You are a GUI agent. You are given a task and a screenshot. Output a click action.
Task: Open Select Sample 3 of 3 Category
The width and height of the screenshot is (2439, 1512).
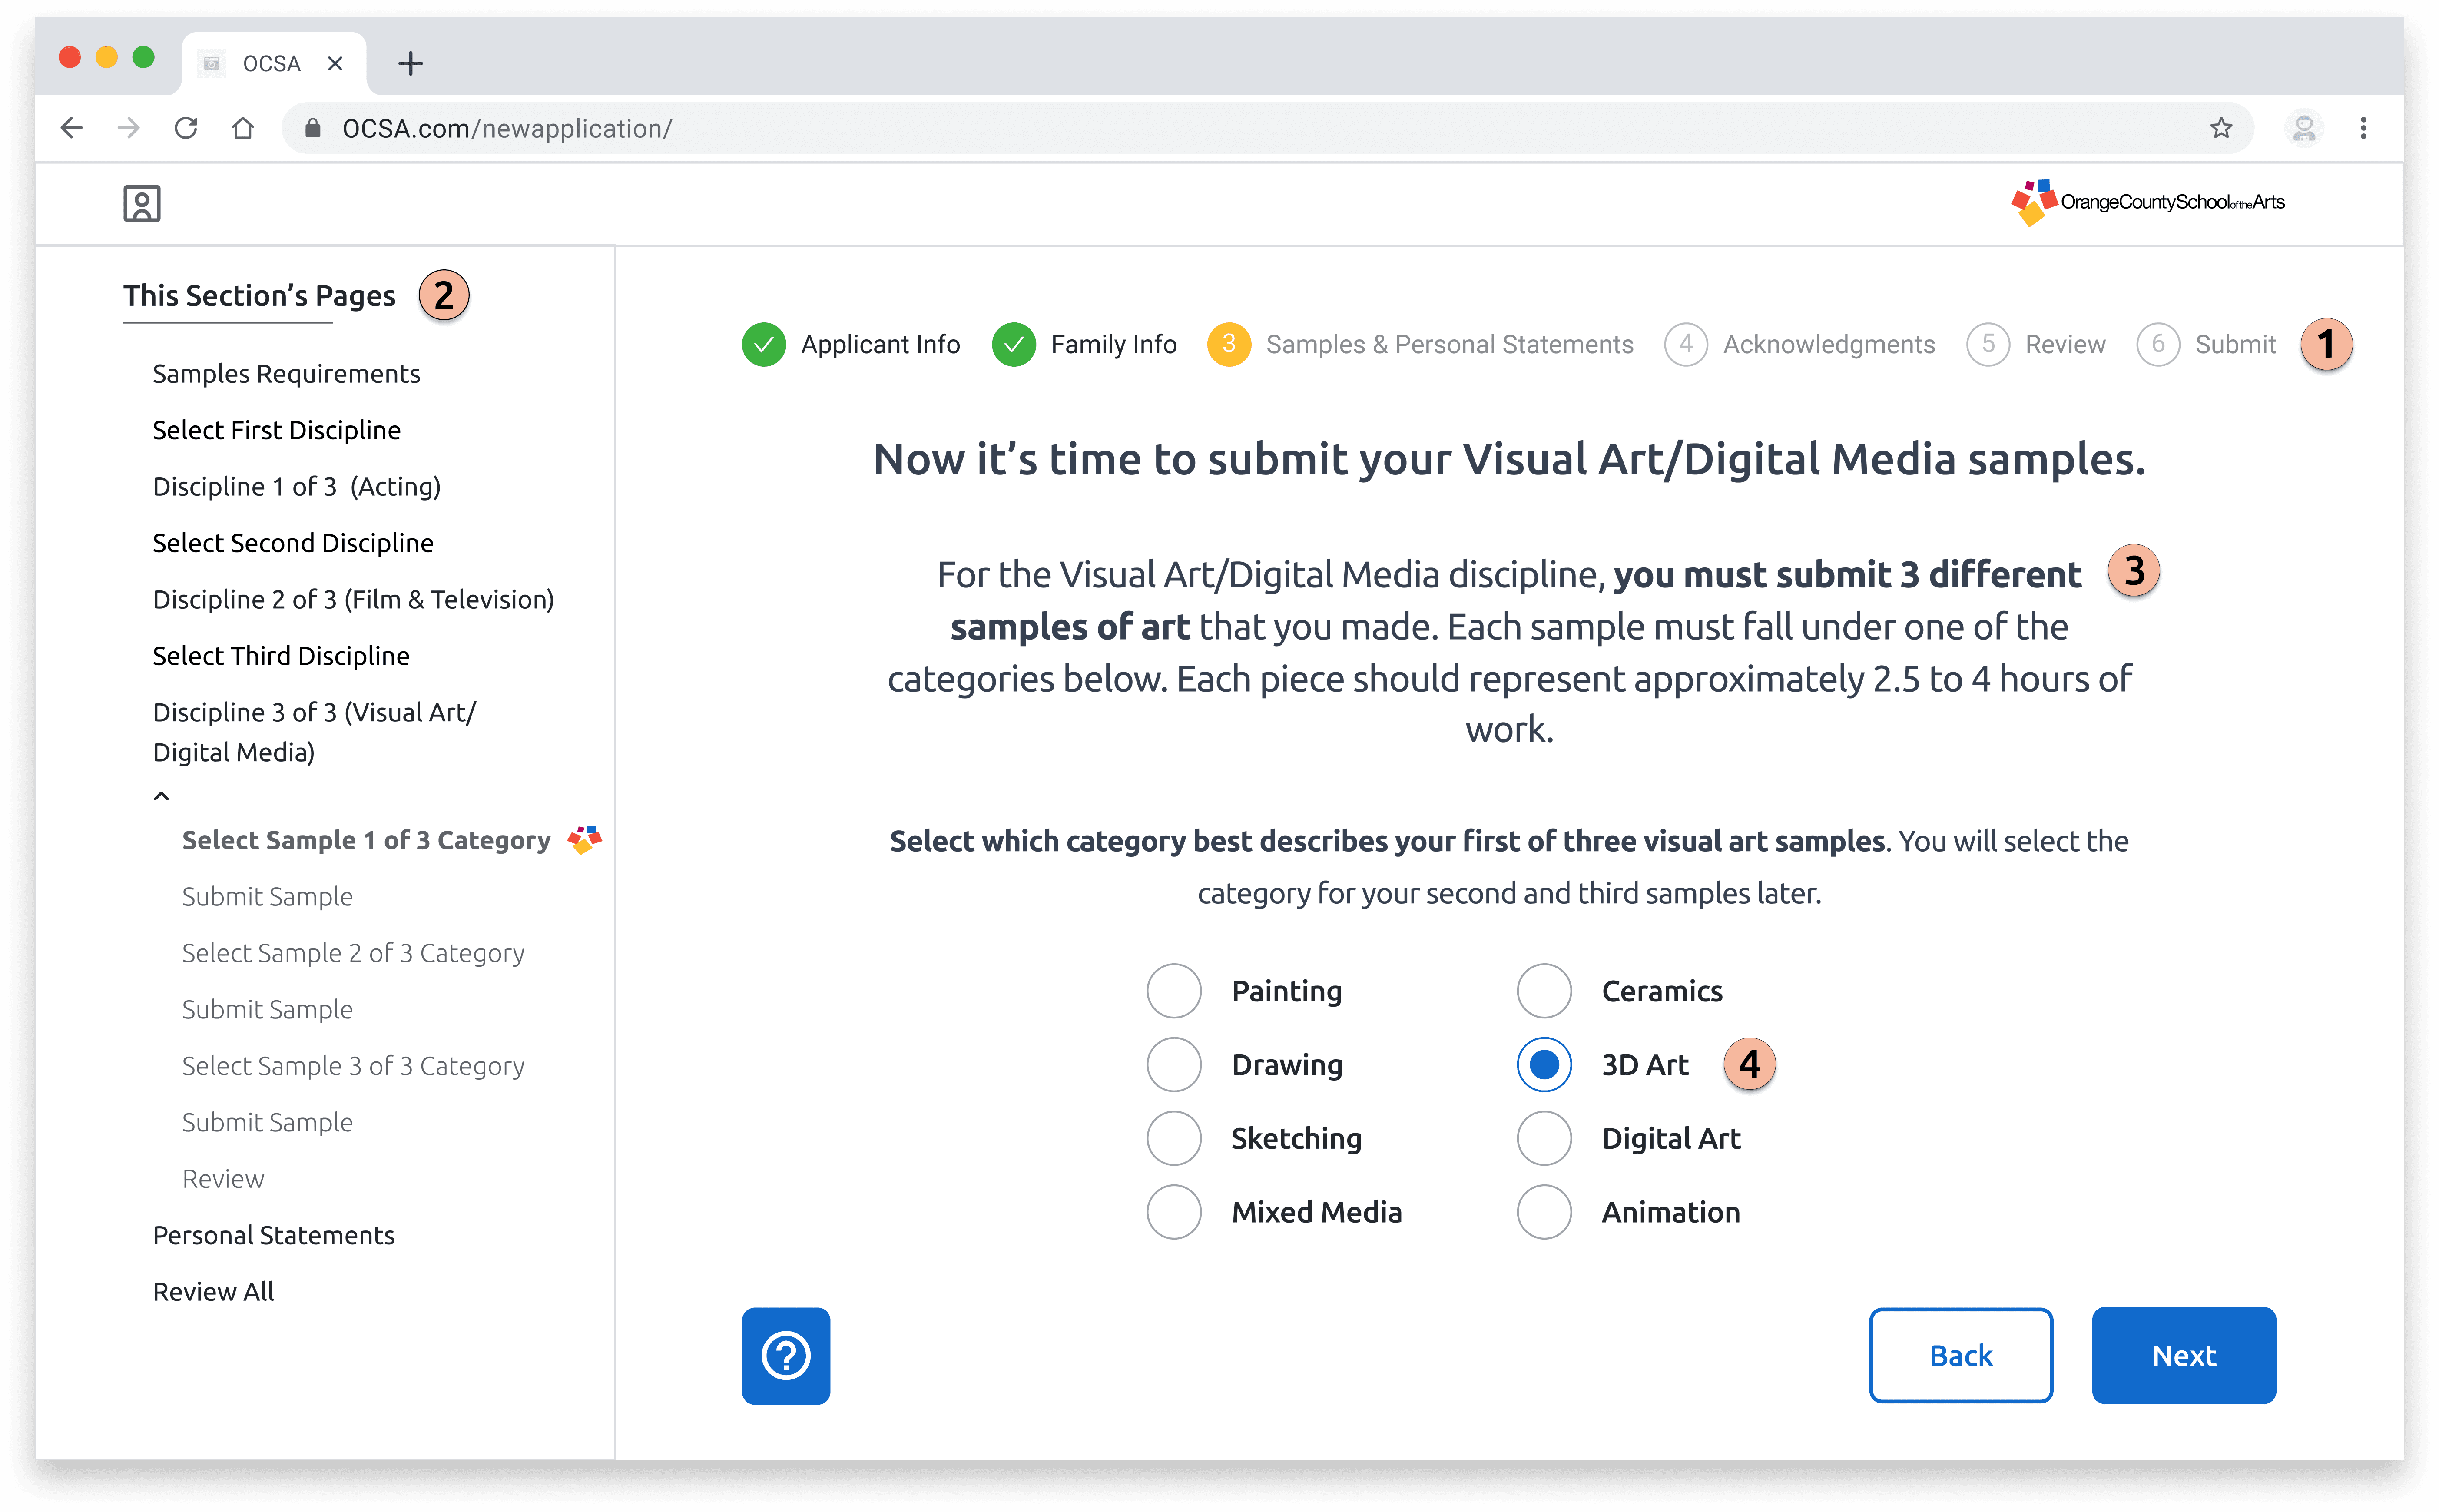click(353, 1066)
